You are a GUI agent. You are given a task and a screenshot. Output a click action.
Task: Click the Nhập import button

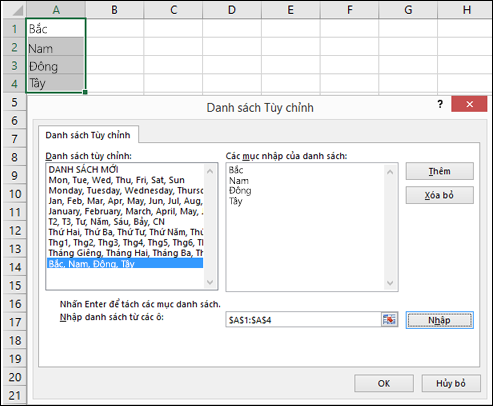(439, 320)
